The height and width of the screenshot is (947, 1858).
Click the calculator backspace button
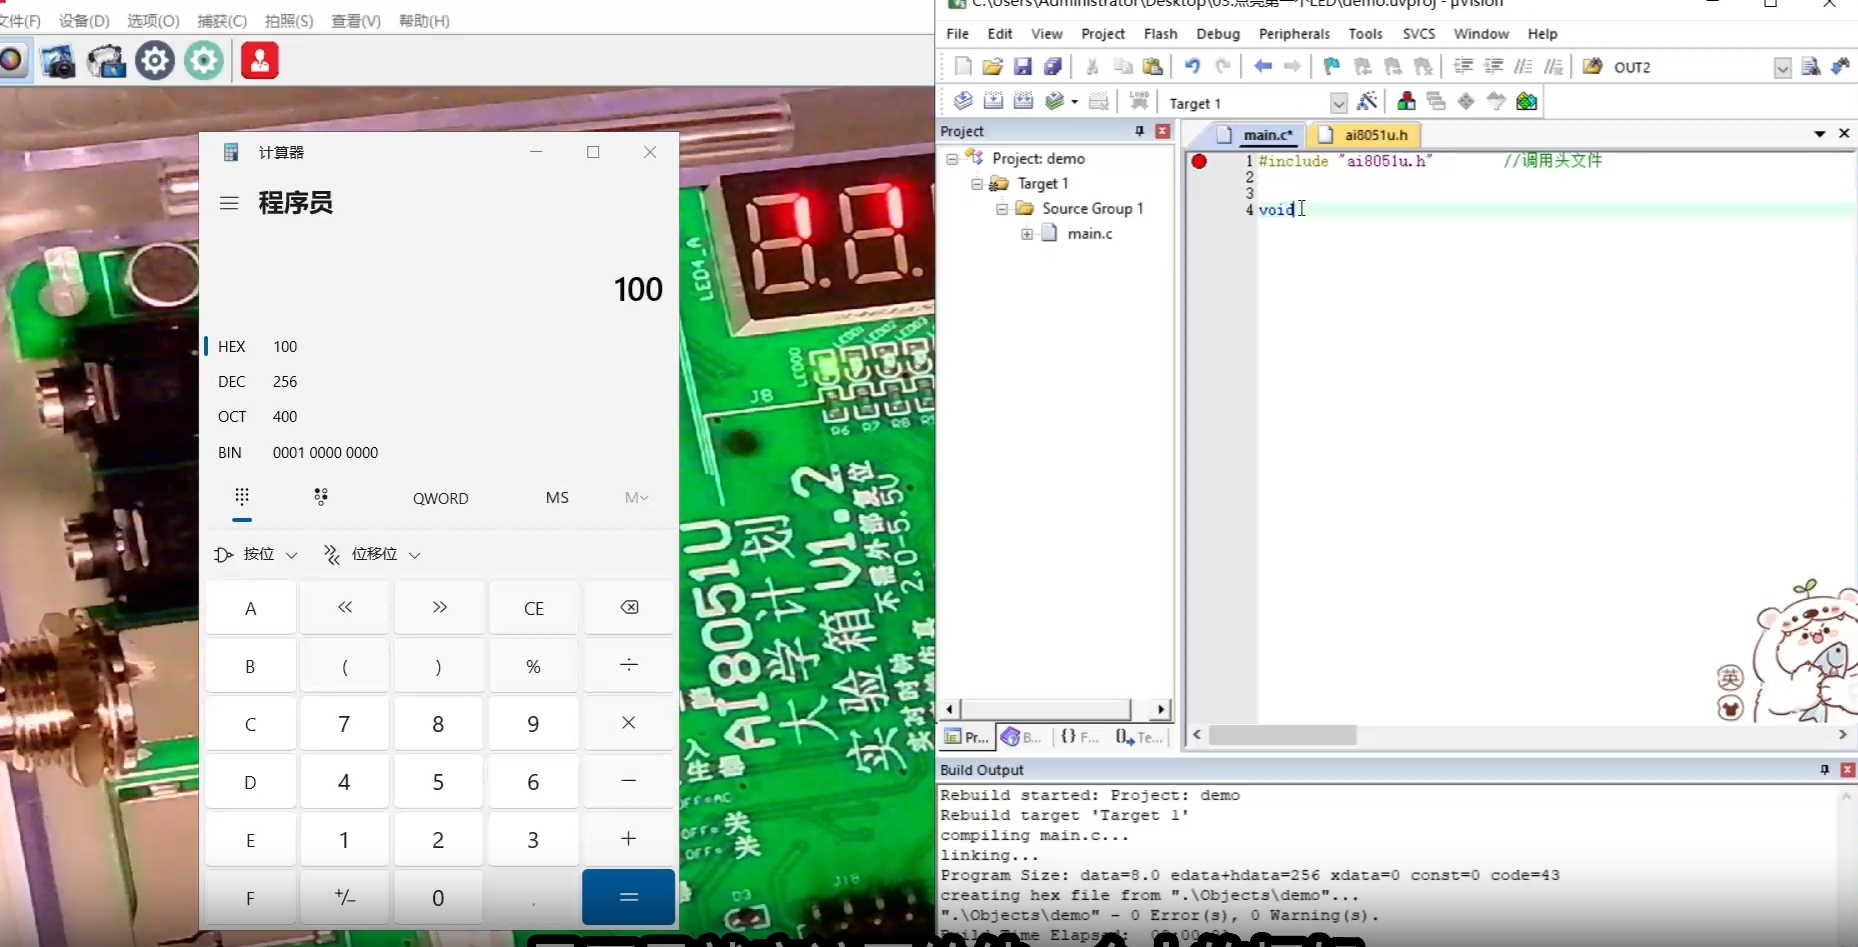[x=629, y=608]
